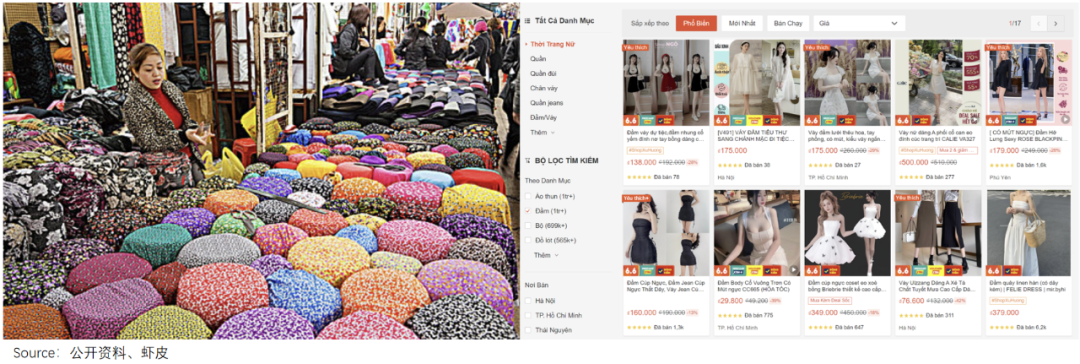Open the Giá price sort dropdown
Image resolution: width=1080 pixels, height=364 pixels.
[x=858, y=23]
